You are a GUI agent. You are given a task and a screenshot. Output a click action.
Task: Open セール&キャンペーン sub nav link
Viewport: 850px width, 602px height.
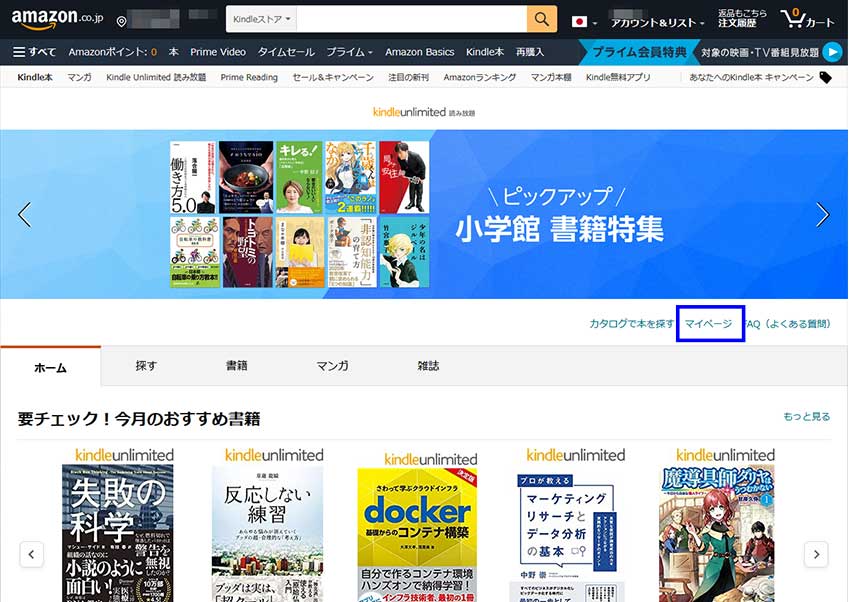pos(333,77)
